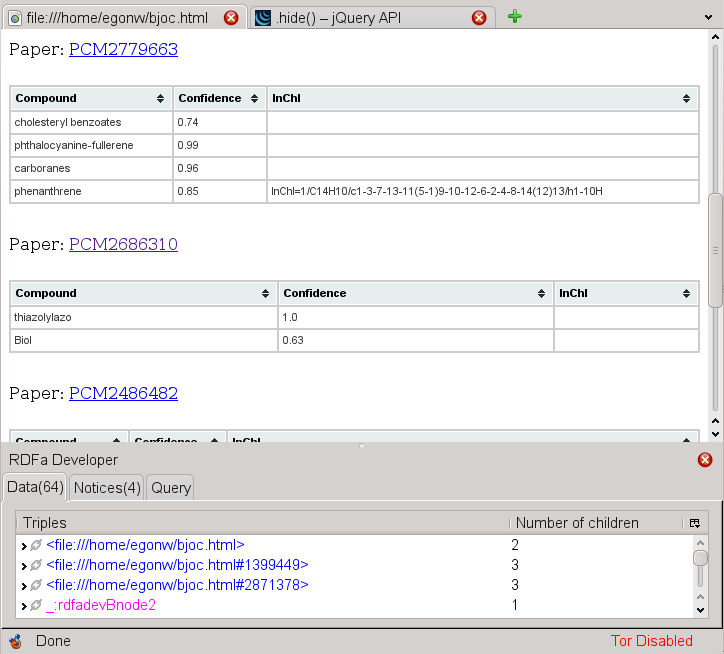Viewport: 724px width, 654px height.
Task: Expand the bjoc.html#1399449 tree node
Action: pyautogui.click(x=24, y=566)
